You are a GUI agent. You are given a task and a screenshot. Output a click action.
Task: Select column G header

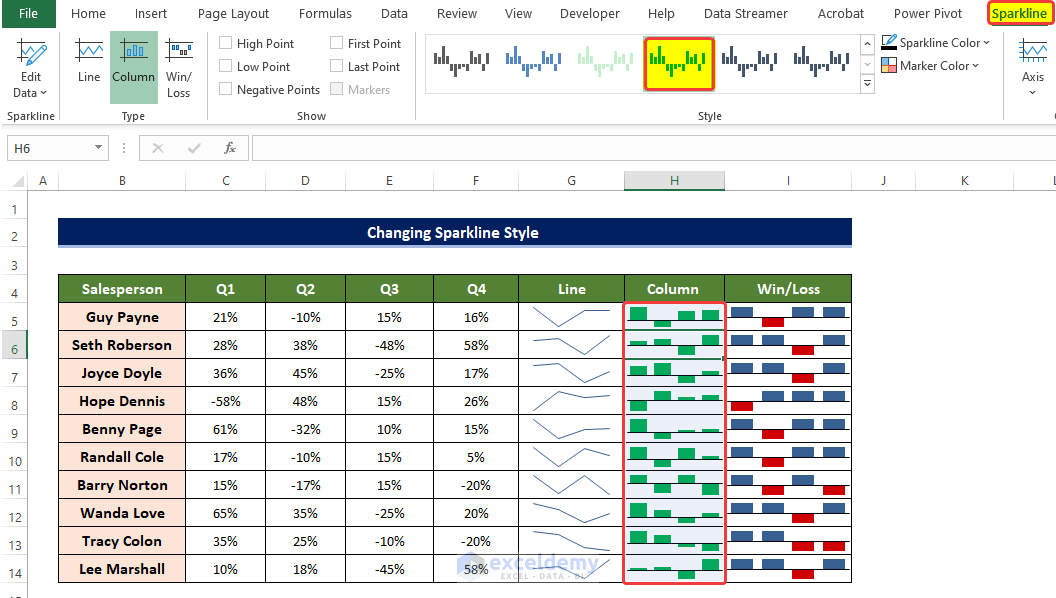(571, 180)
